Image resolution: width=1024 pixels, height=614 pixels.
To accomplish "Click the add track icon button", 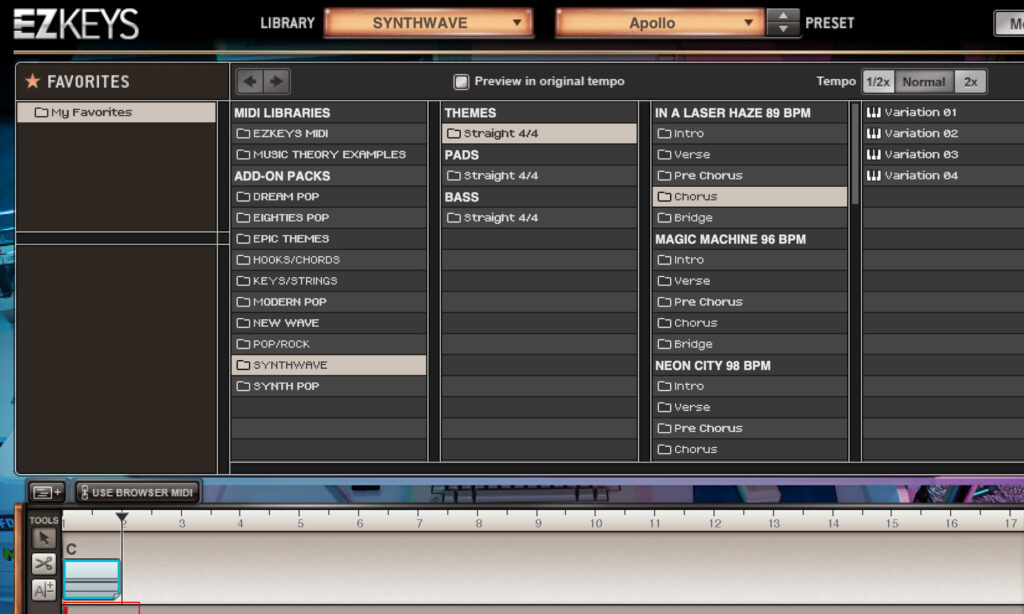I will (47, 492).
